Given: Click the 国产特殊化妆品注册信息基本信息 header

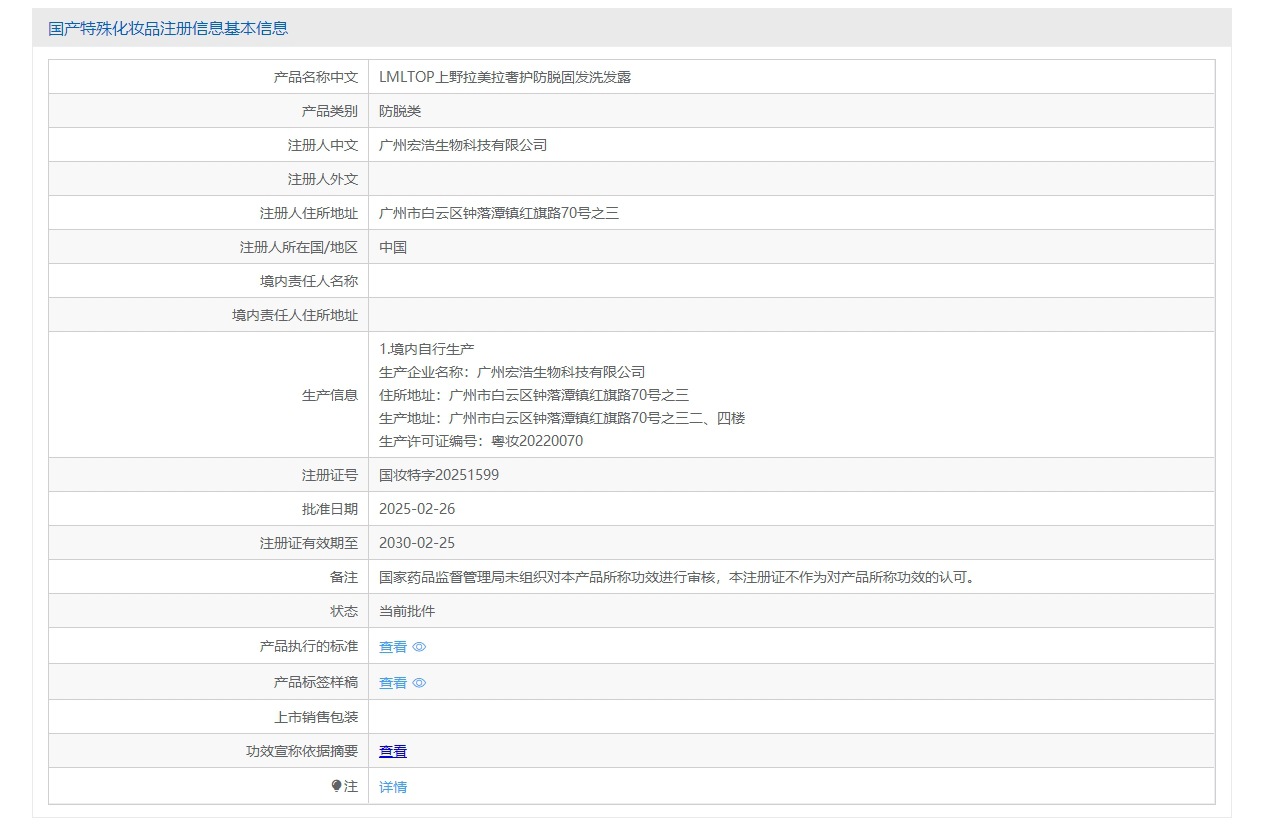Looking at the screenshot, I should pyautogui.click(x=168, y=28).
